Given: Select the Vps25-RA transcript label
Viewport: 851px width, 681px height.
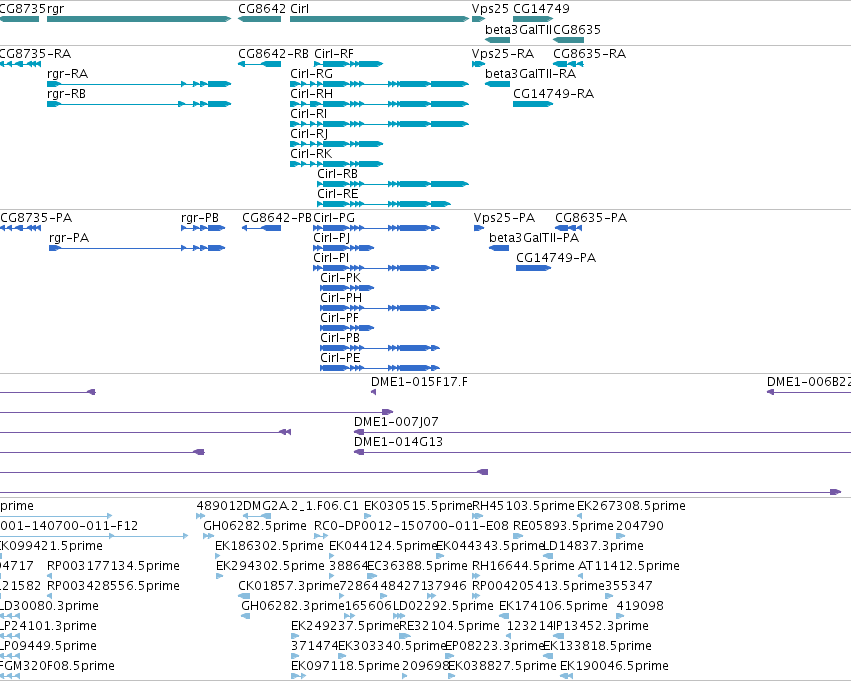Looking at the screenshot, I should [x=503, y=54].
